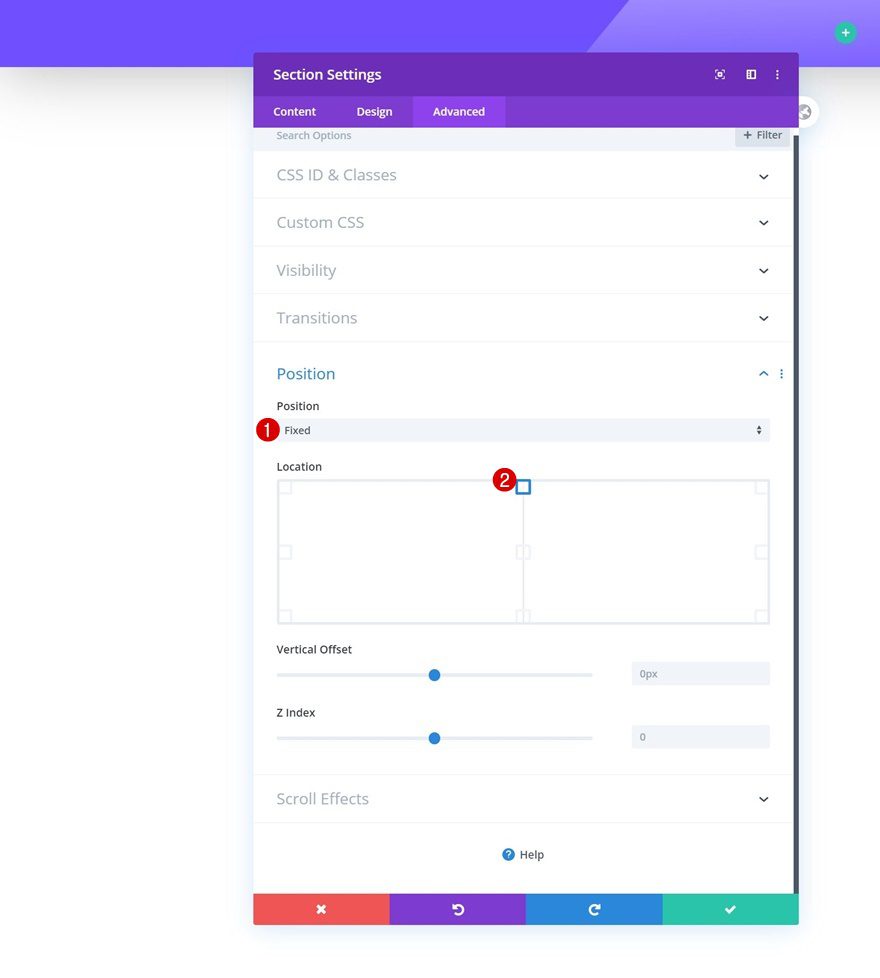This screenshot has height=978, width=880.
Task: Click the Z Index value field
Action: [700, 737]
